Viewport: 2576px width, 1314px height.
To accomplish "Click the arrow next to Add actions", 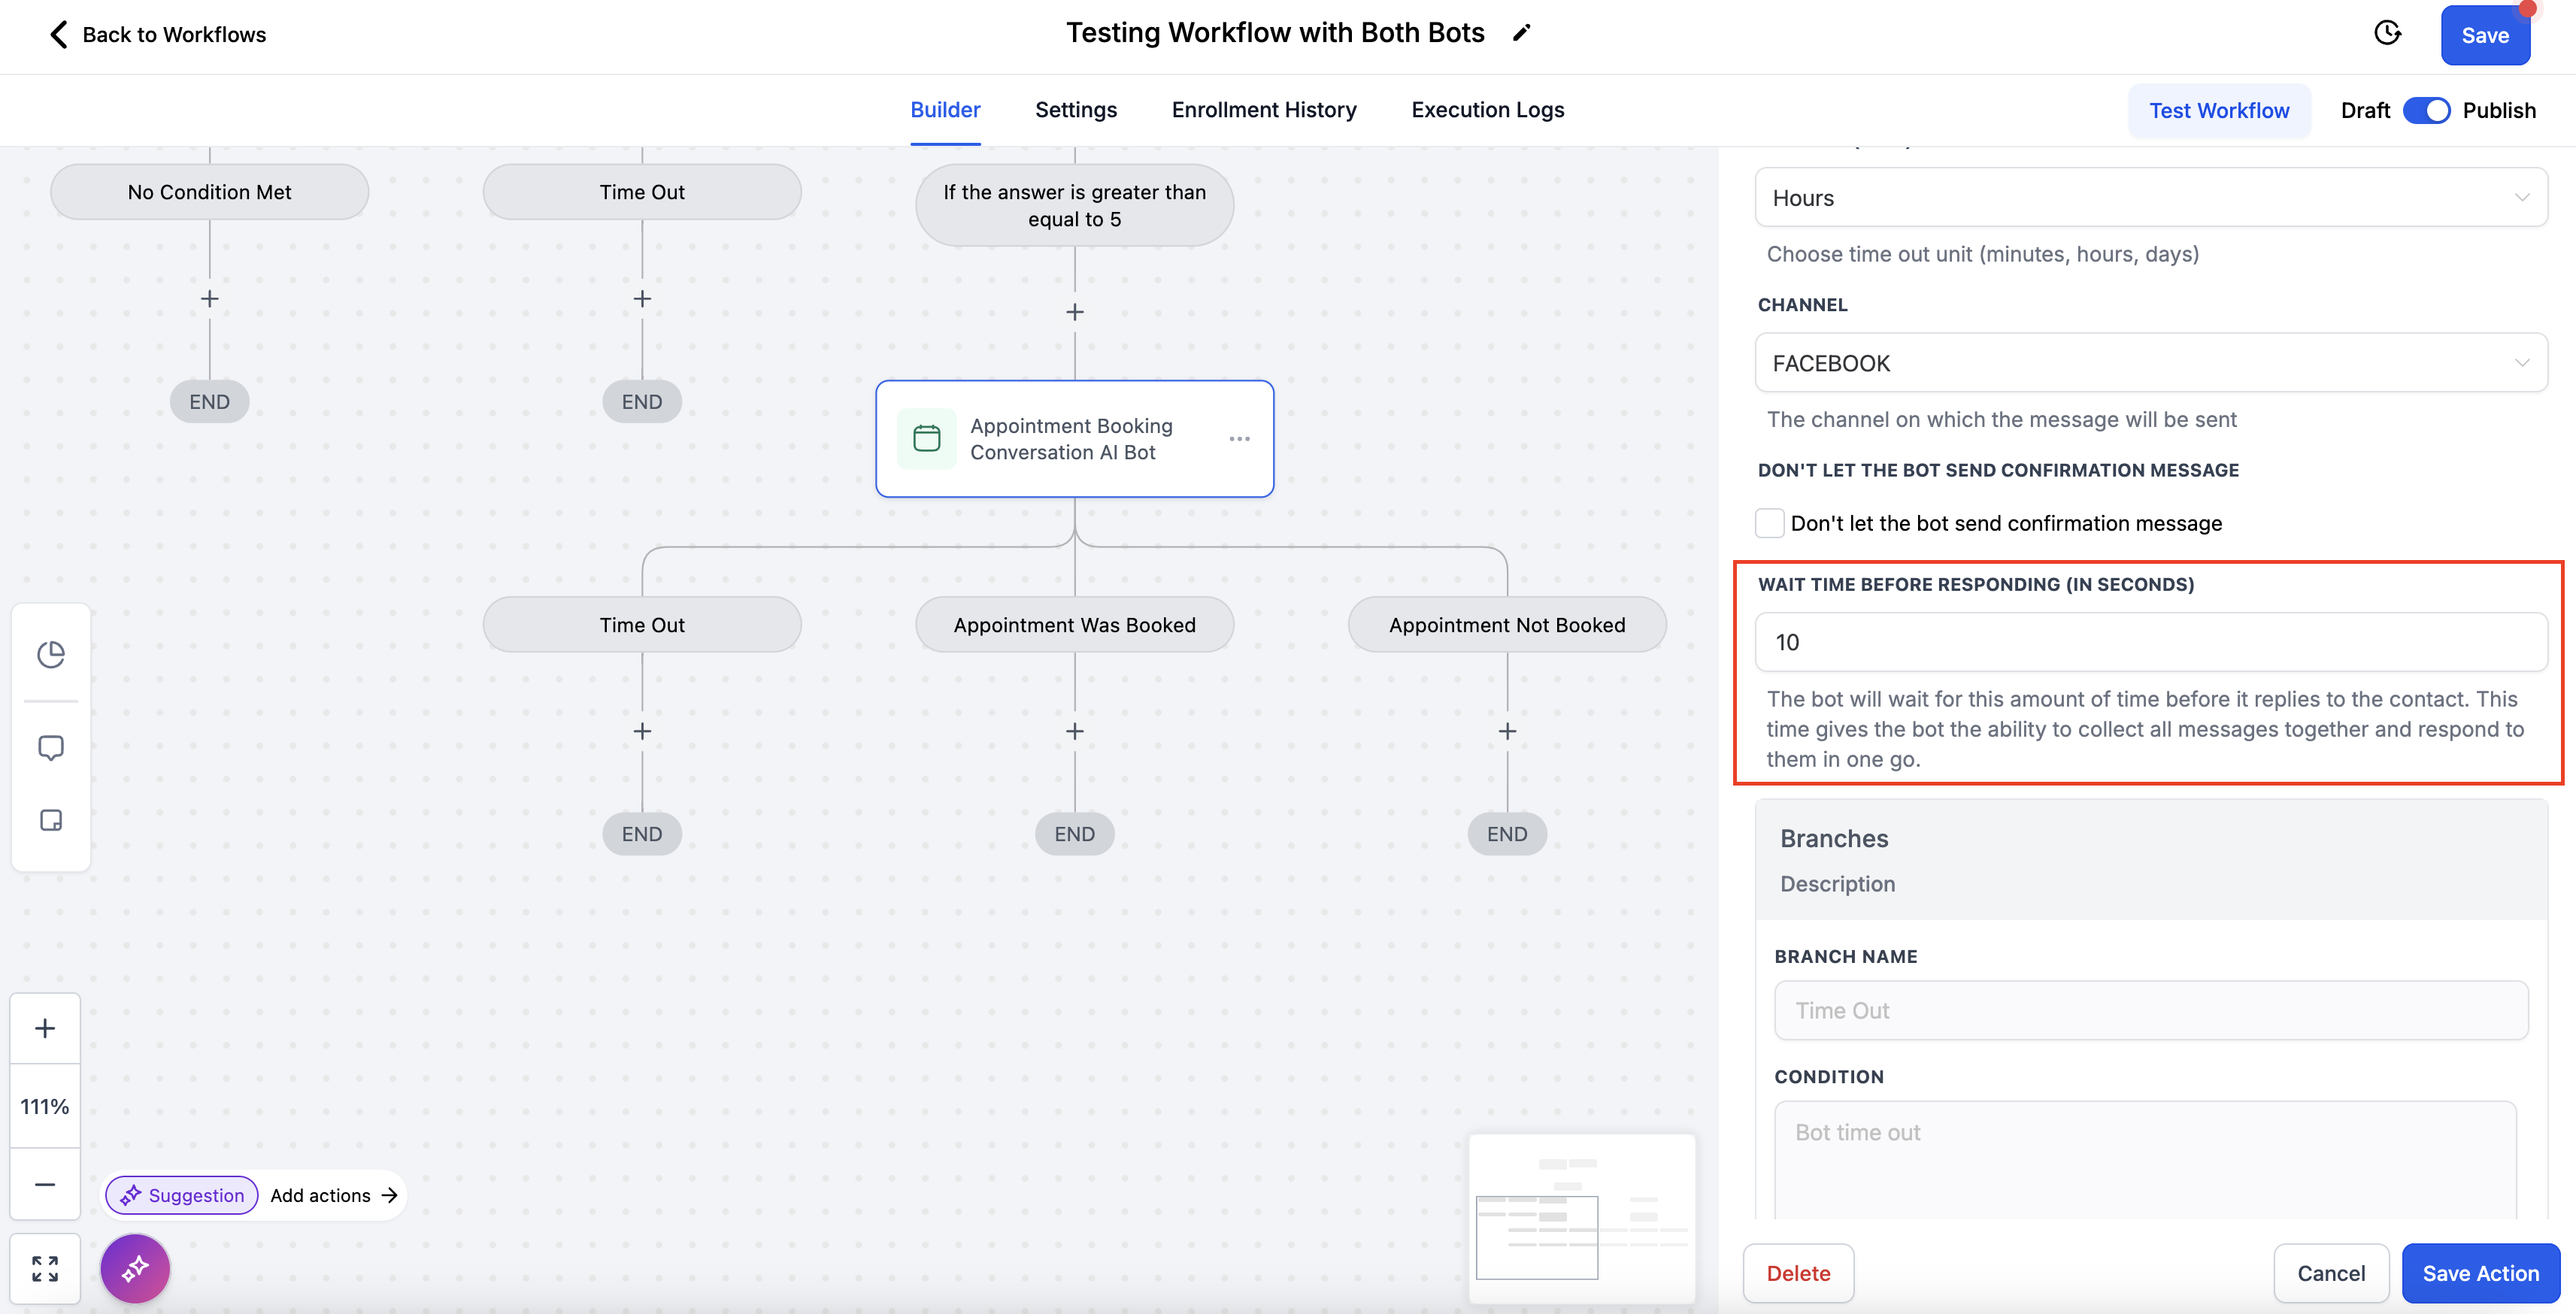I will tap(390, 1195).
